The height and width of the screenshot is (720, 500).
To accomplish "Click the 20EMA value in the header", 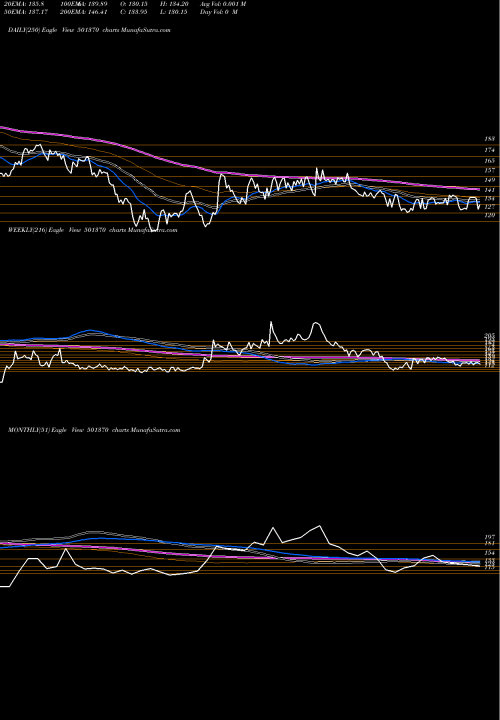I will (x=24, y=4).
